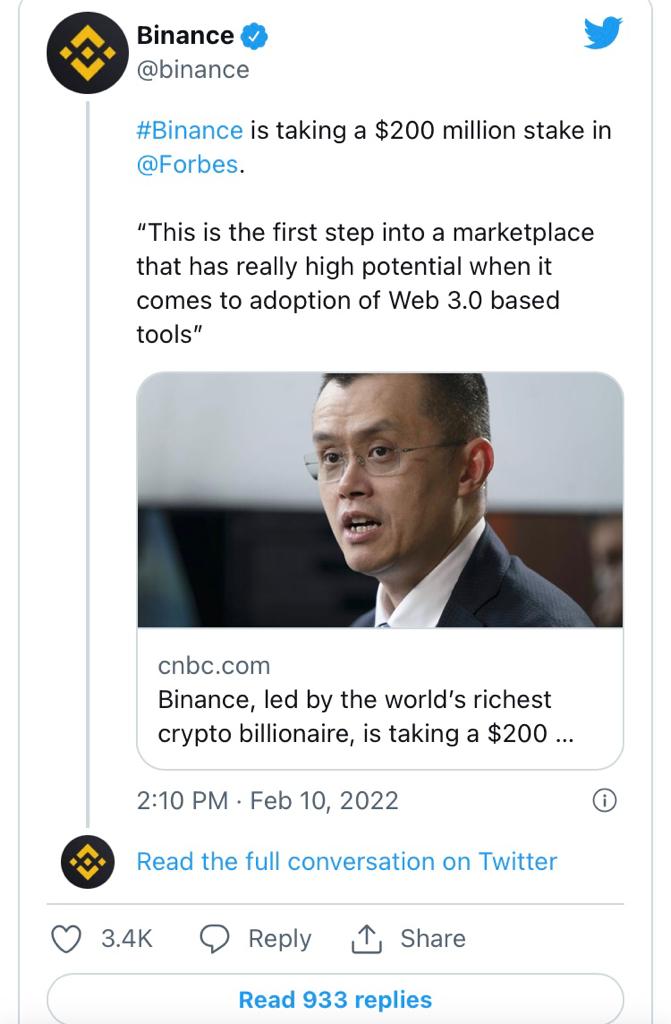Visit the @Forbes mention
Screen dimensions: 671x1024
187,164
